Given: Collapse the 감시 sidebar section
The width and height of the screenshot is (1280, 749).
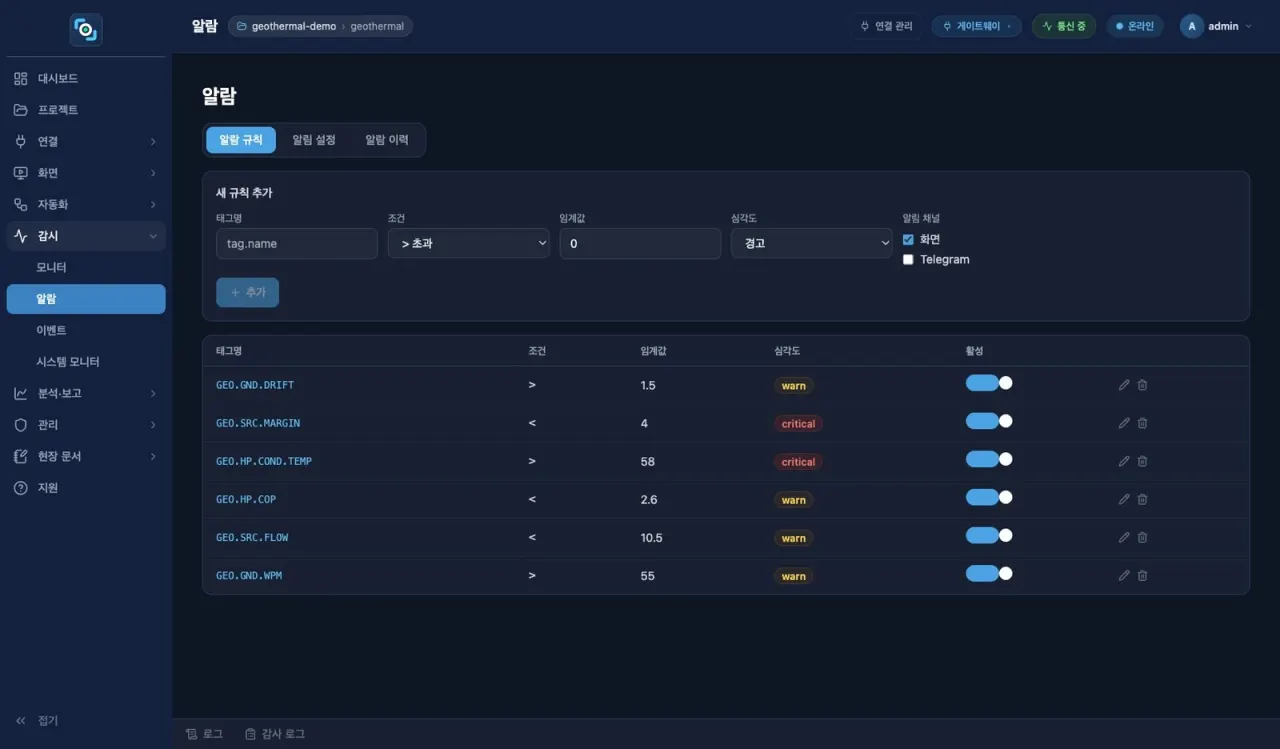Looking at the screenshot, I should 86,236.
